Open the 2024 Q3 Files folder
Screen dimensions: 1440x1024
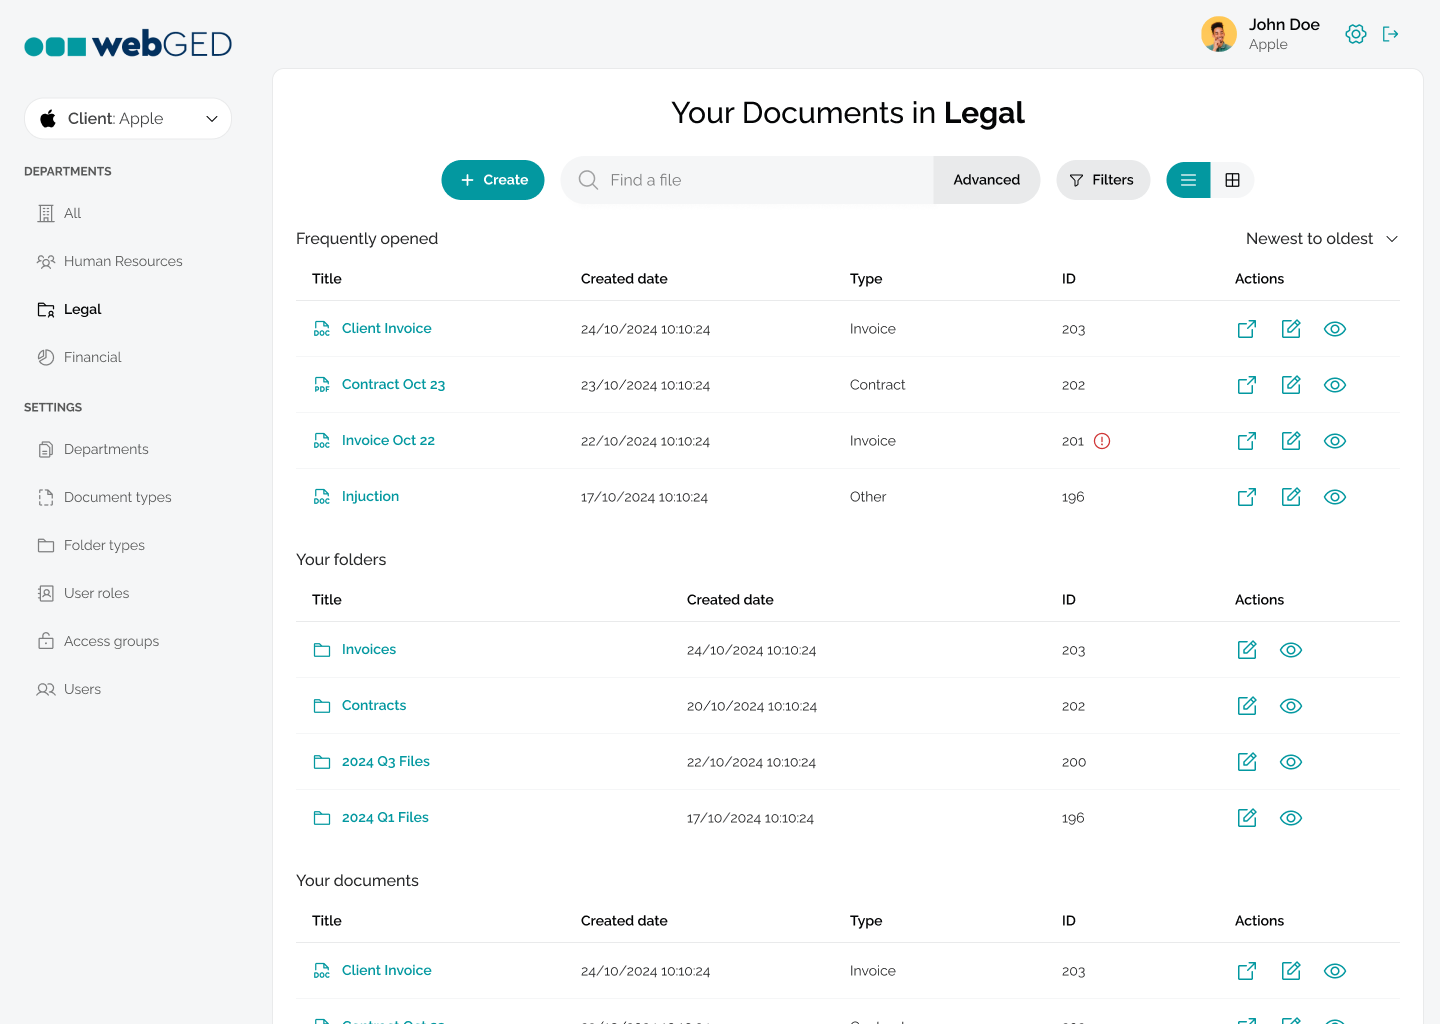[386, 761]
